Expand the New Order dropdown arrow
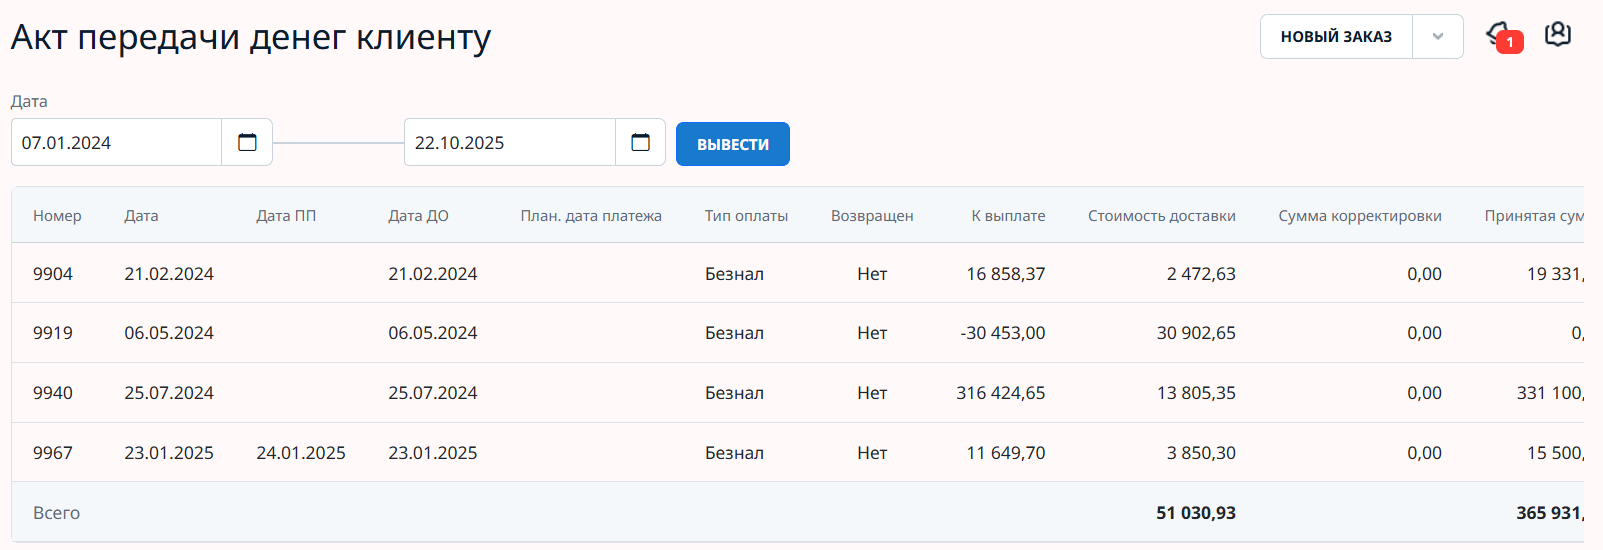The width and height of the screenshot is (1603, 550). tap(1437, 37)
